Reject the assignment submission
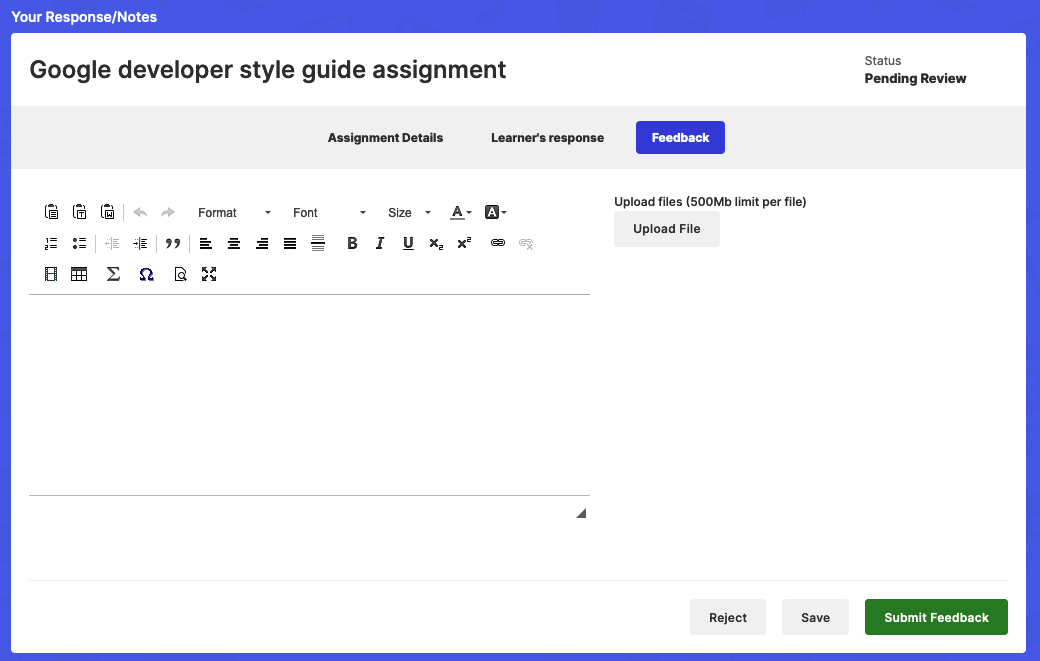This screenshot has width=1040, height=661. pyautogui.click(x=728, y=617)
